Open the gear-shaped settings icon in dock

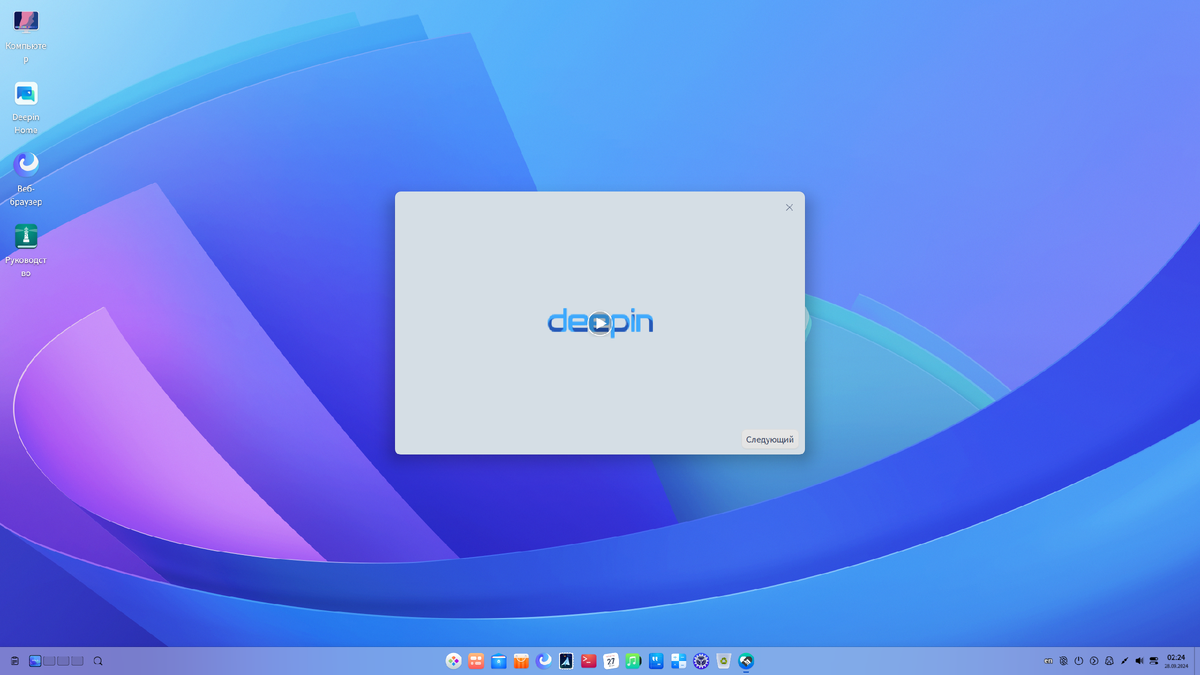pos(701,661)
